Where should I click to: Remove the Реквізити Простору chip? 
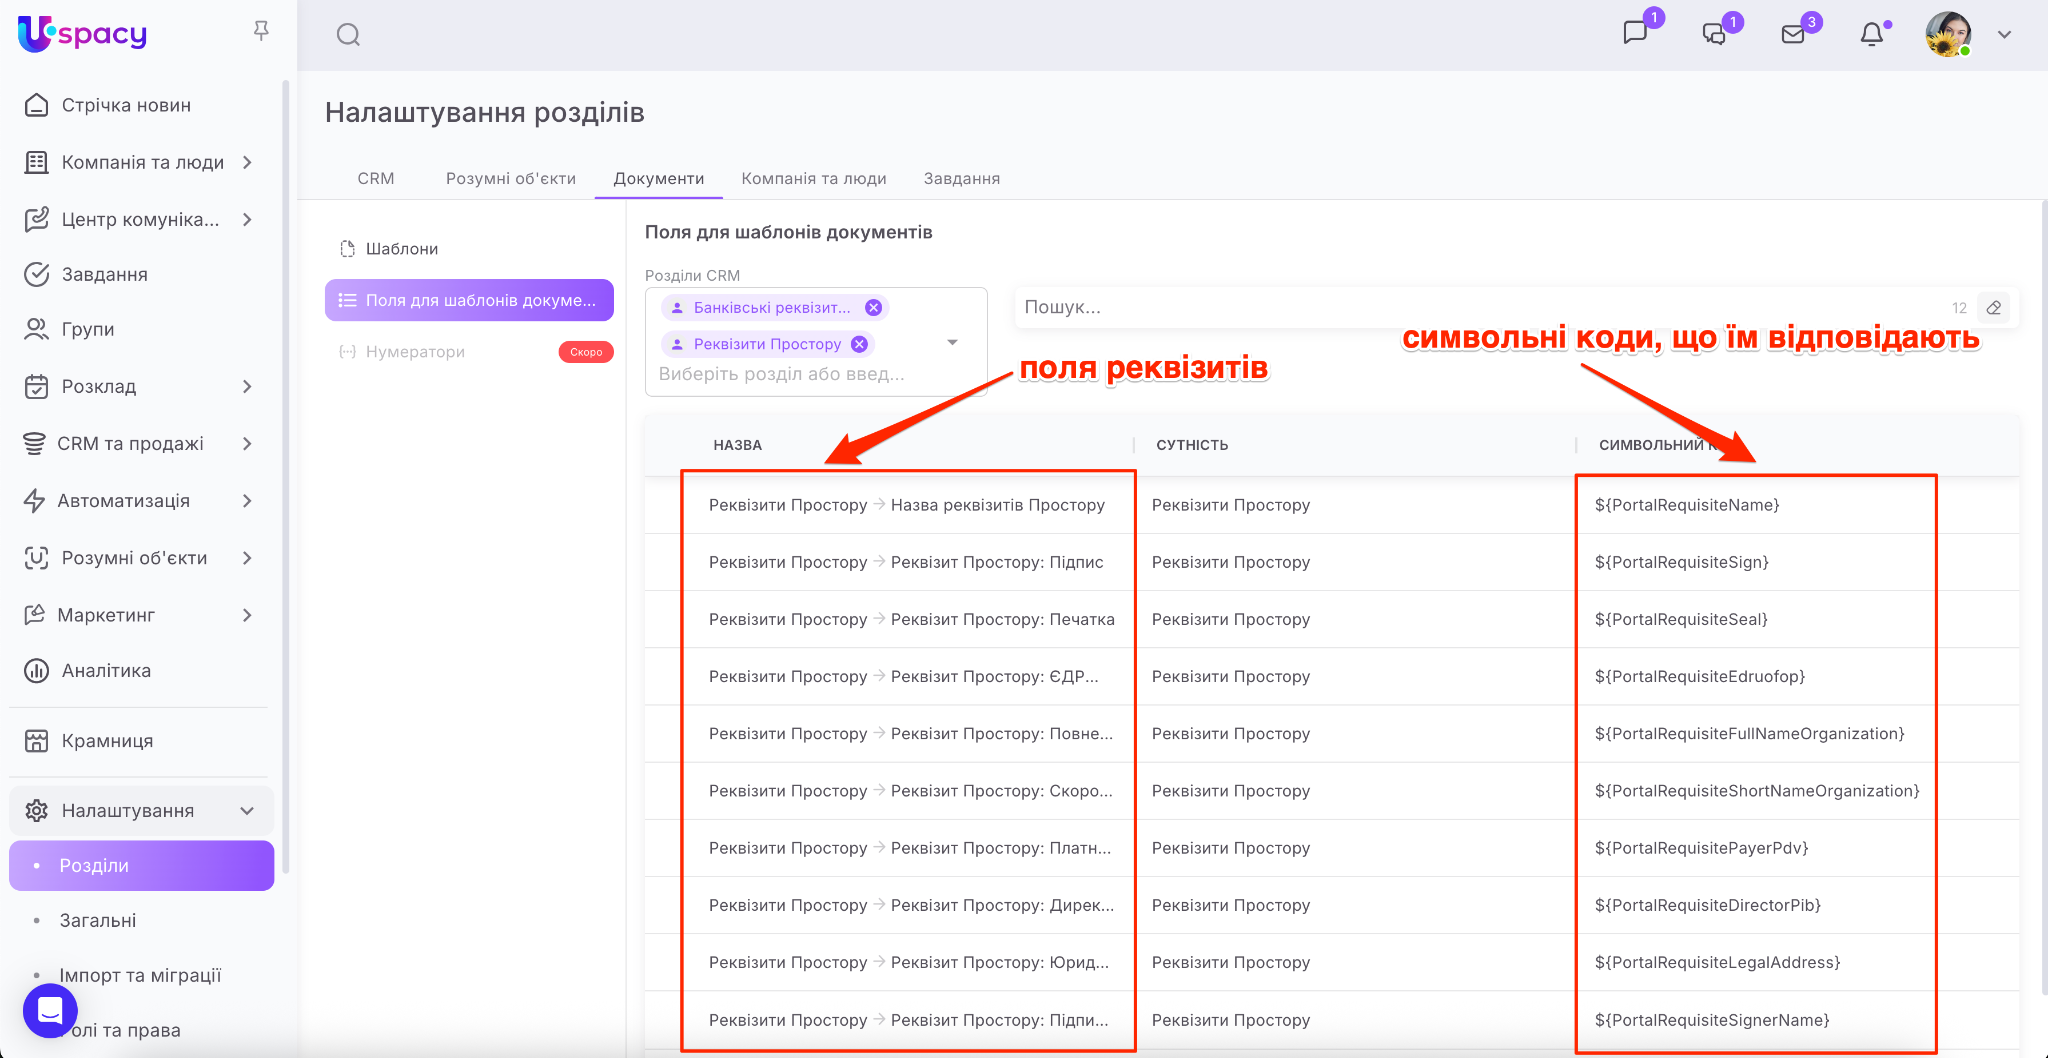click(x=859, y=344)
